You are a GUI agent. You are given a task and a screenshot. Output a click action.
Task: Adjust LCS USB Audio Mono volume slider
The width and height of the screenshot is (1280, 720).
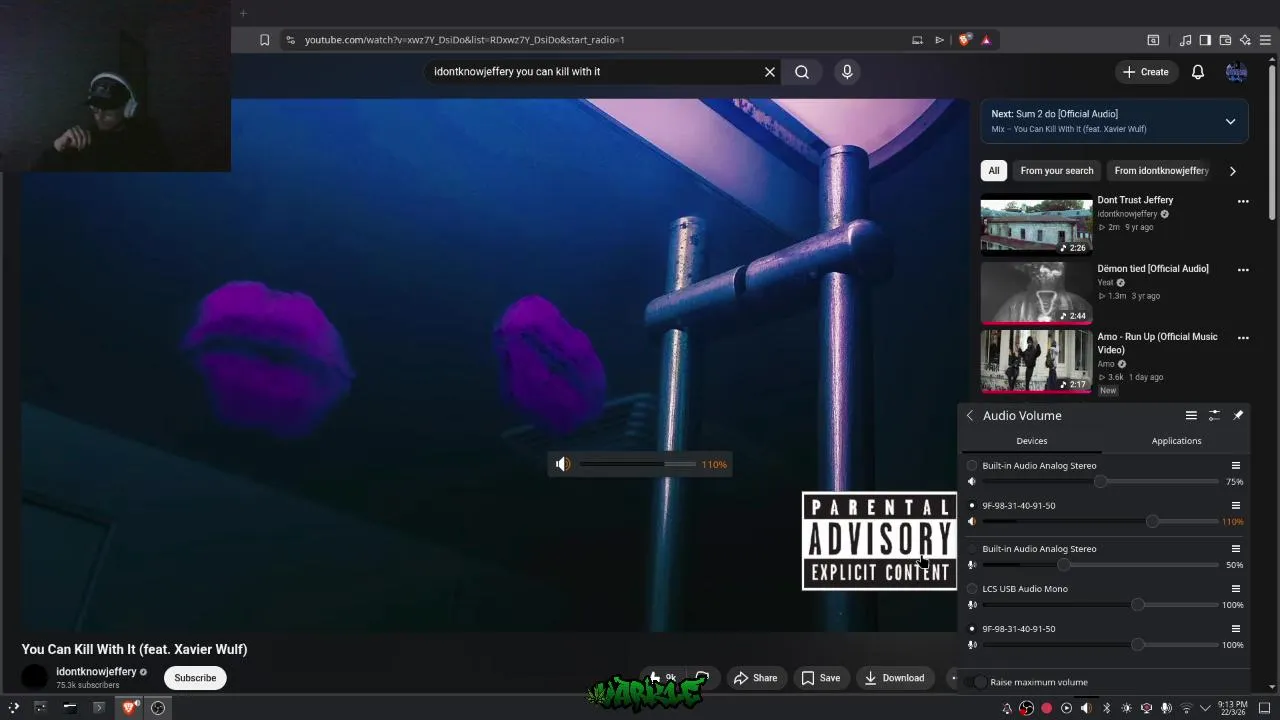pos(1100,605)
